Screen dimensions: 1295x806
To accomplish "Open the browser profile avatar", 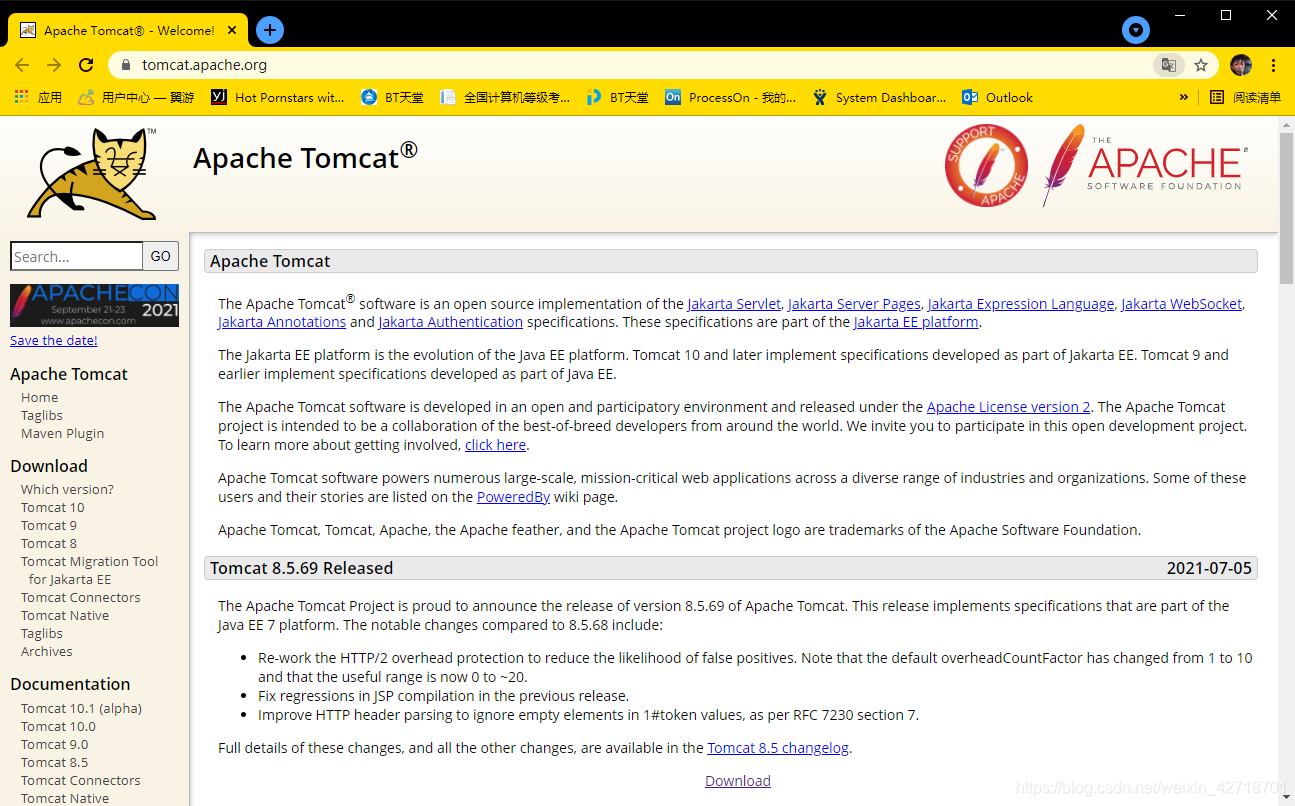I will click(x=1240, y=63).
